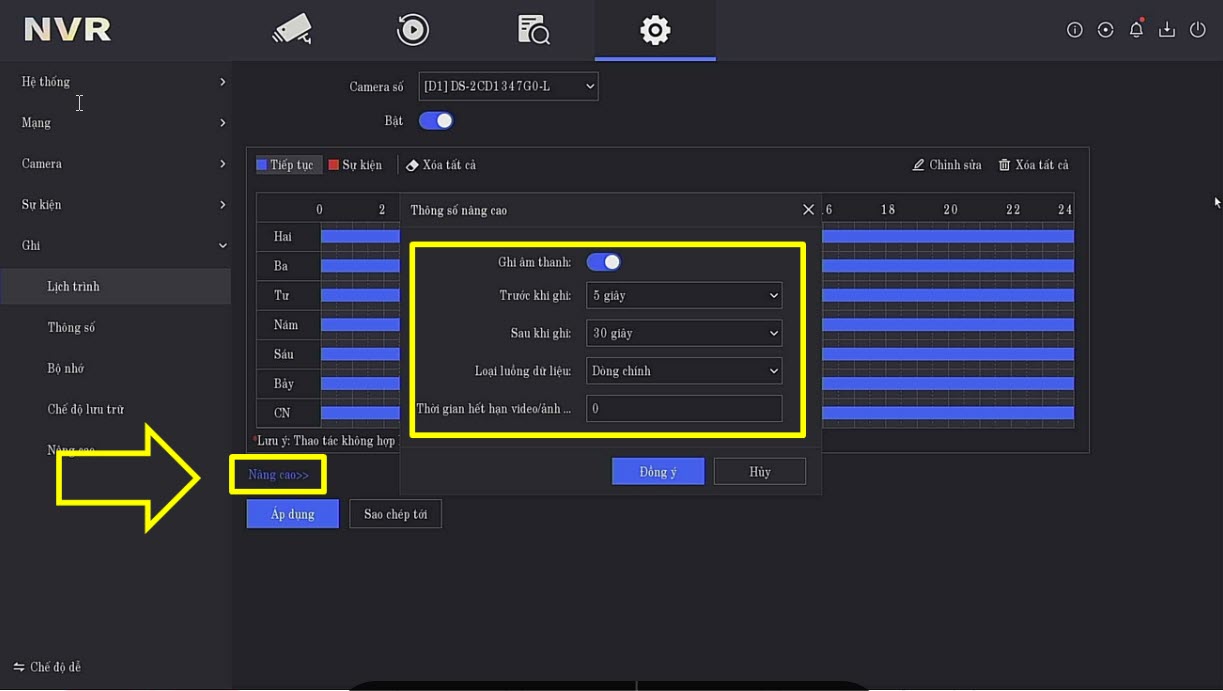Switch mode via Chế độ dễ

[48, 667]
